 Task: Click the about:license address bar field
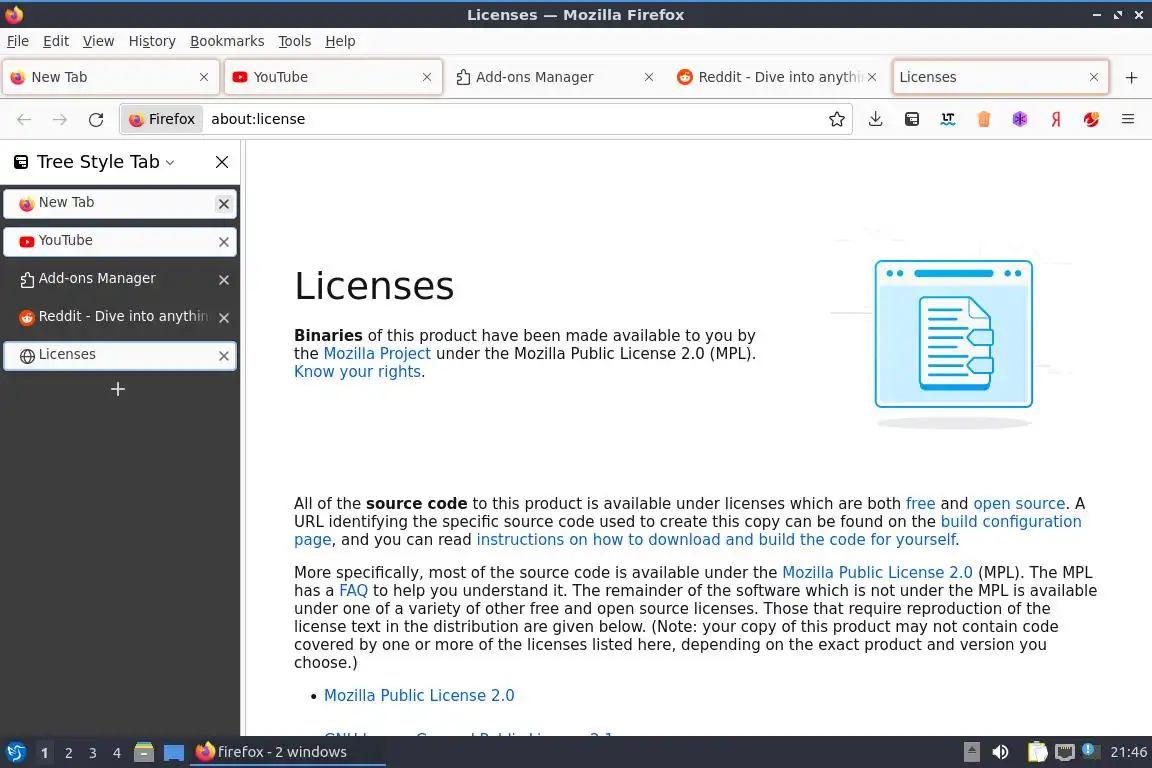point(514,119)
